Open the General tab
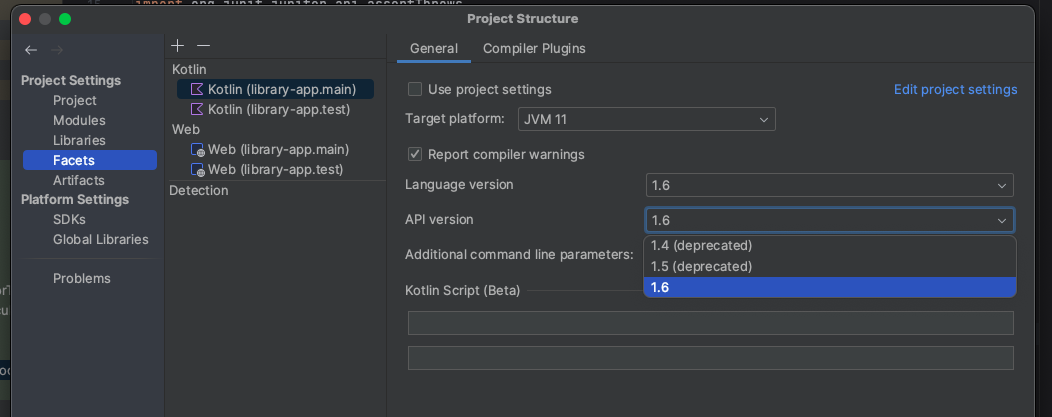The height and width of the screenshot is (417, 1052). pos(434,48)
